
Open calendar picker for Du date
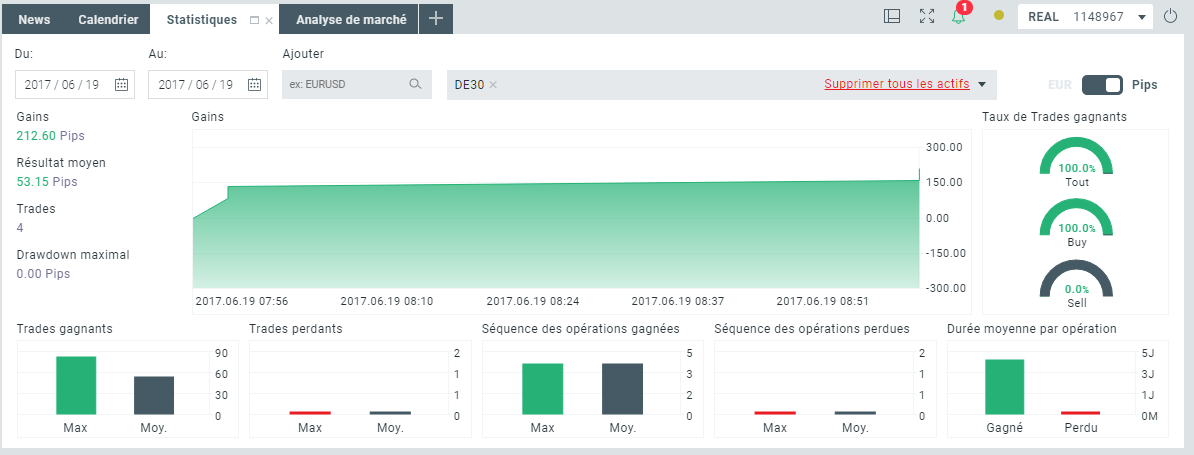tap(121, 84)
